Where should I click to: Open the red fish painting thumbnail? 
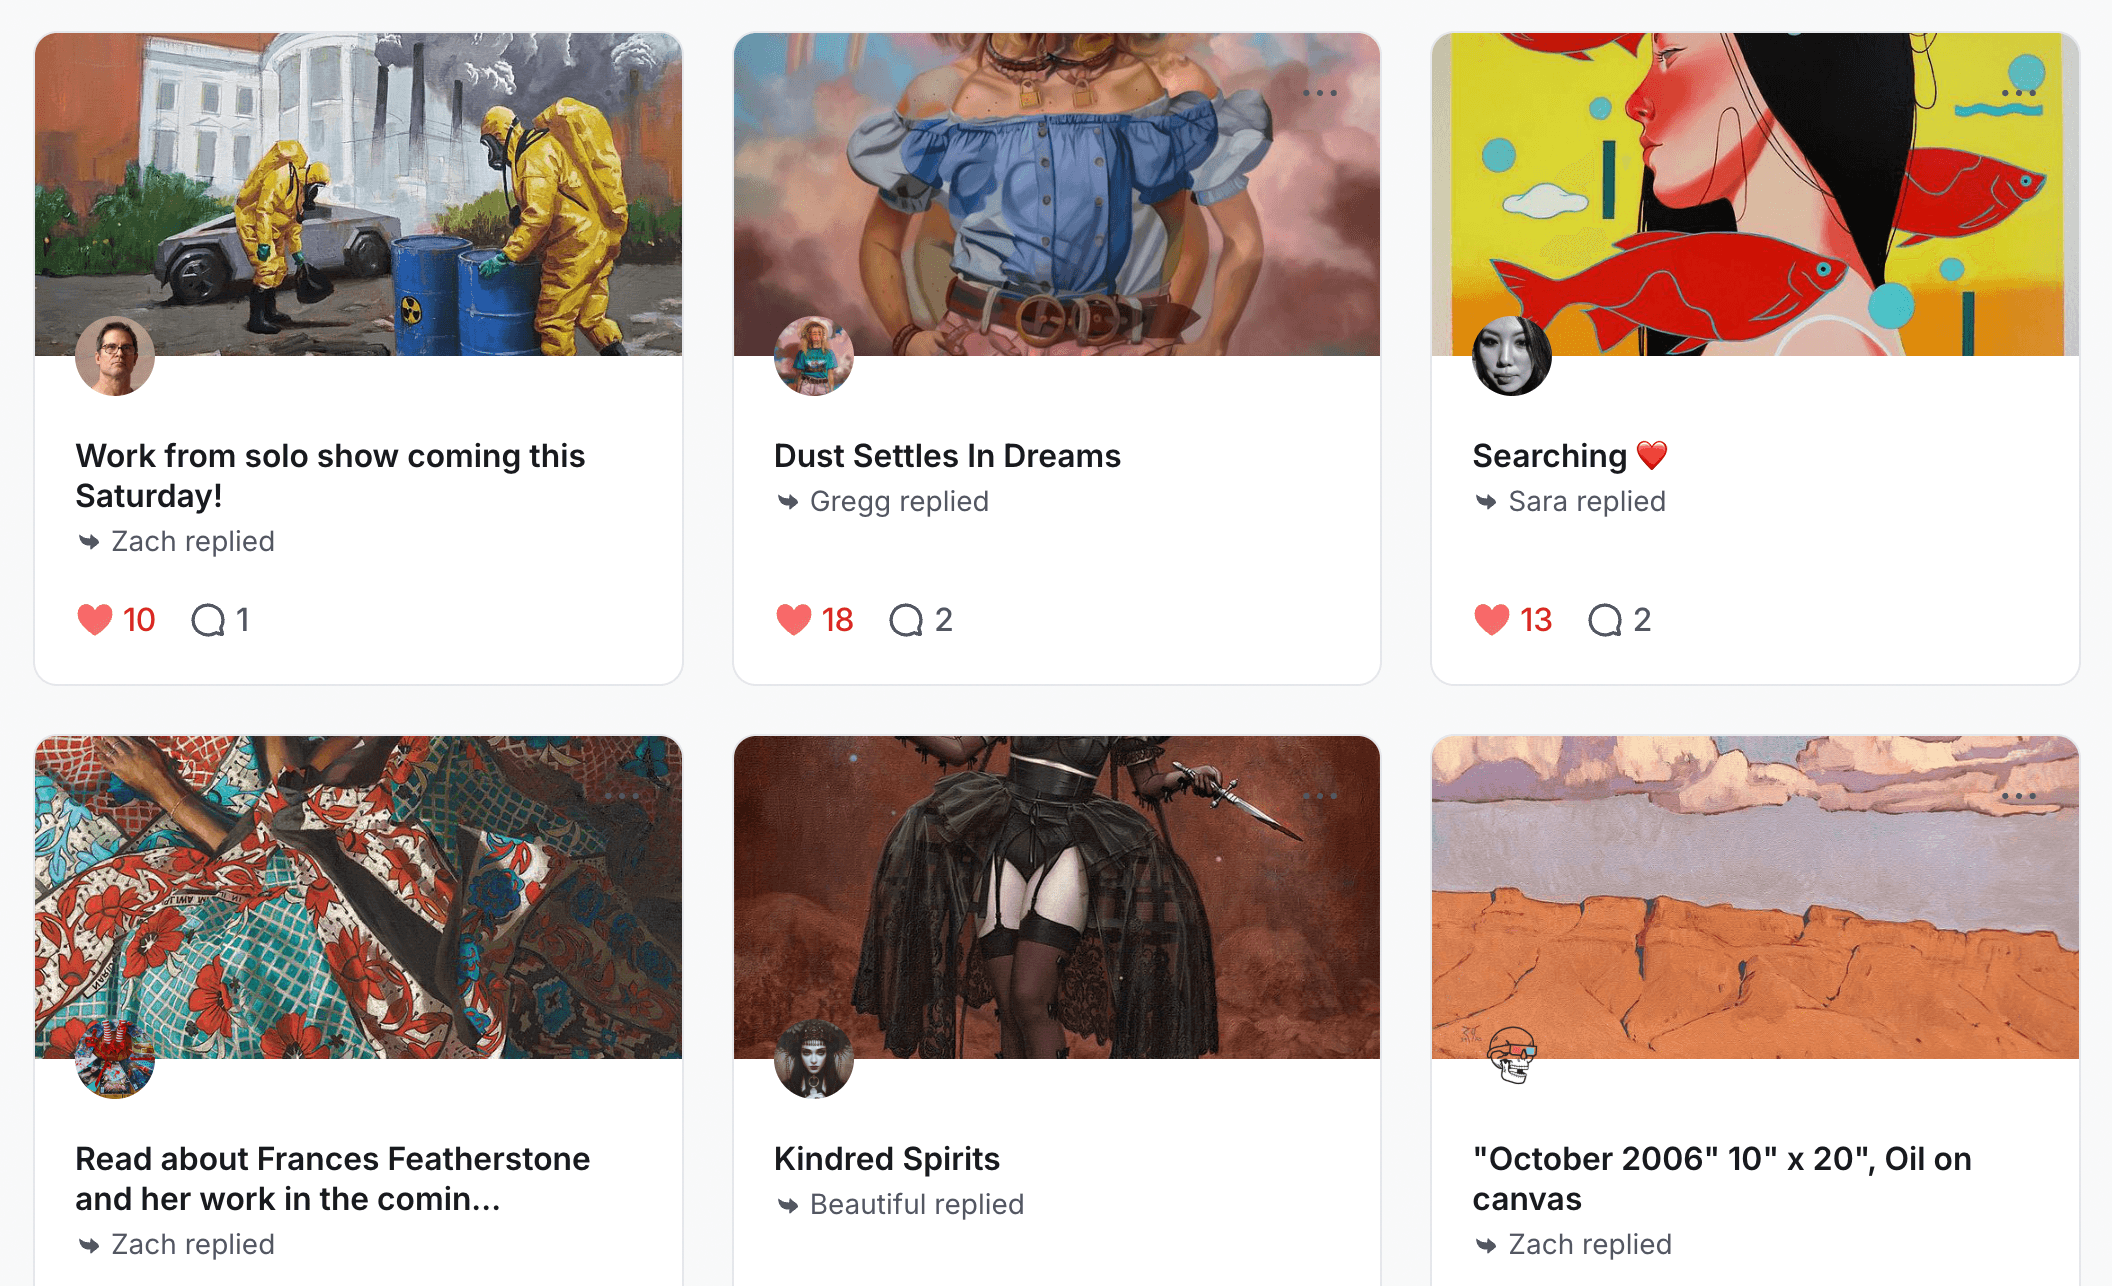[1755, 194]
